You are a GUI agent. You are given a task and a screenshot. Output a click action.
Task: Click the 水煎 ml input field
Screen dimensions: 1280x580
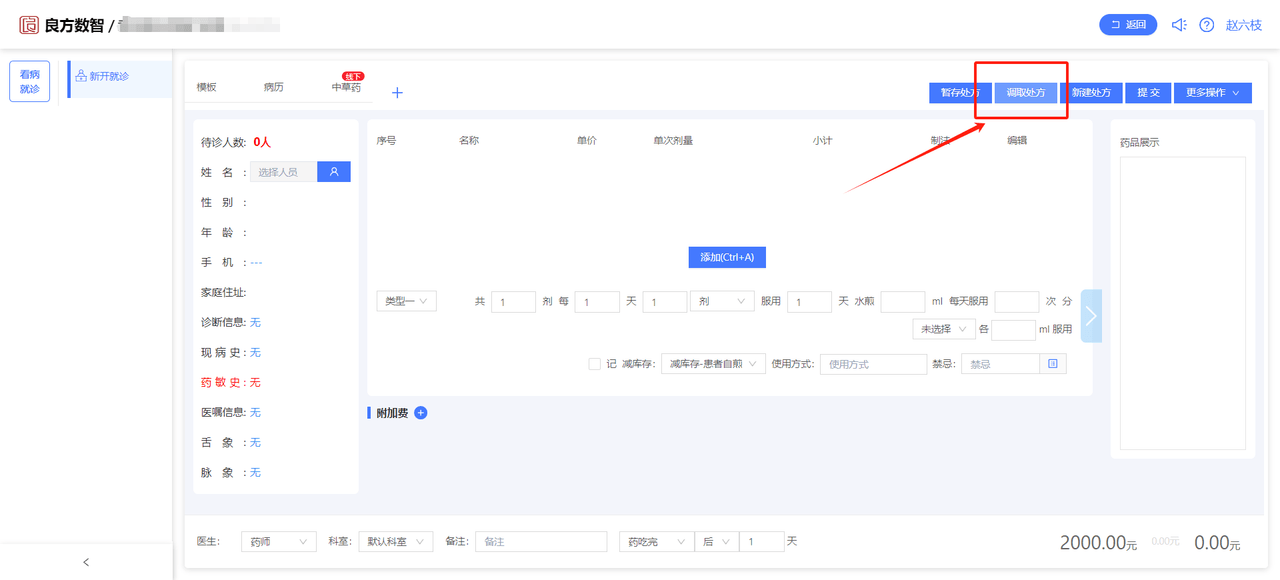point(903,302)
